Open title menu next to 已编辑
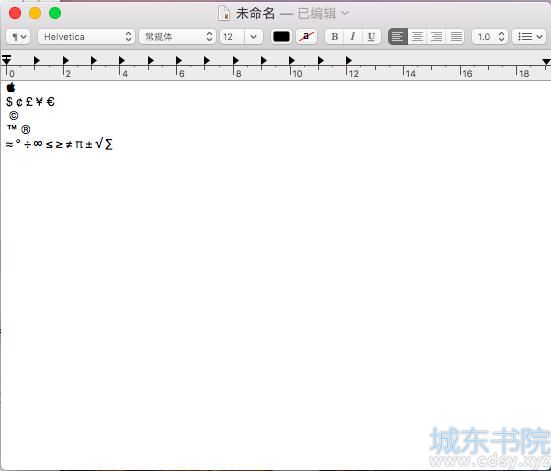Screen dimensions: 551x471 point(345,13)
